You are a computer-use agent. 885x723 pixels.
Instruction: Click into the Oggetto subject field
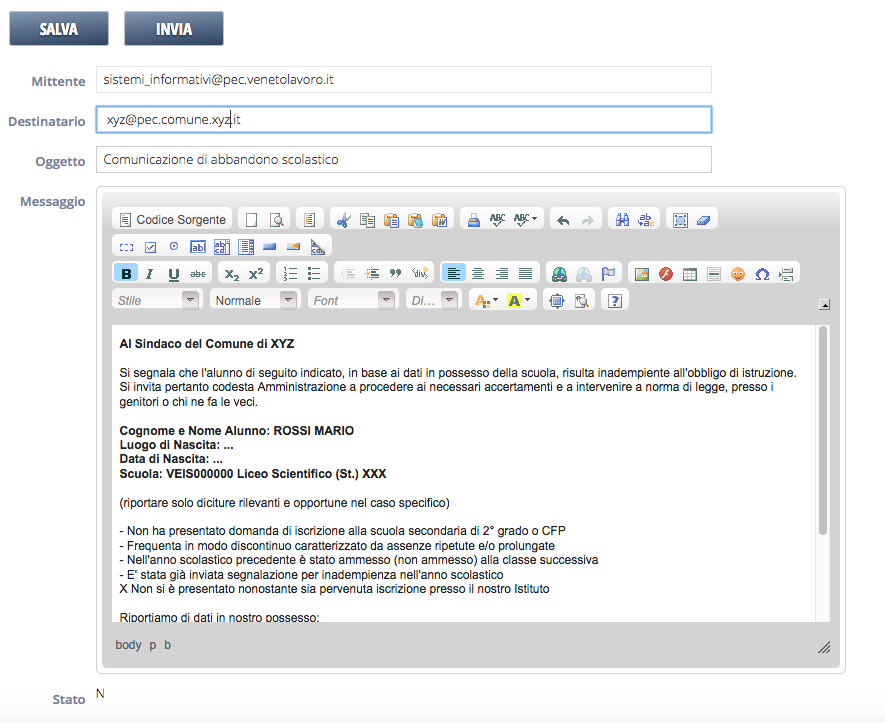403,160
